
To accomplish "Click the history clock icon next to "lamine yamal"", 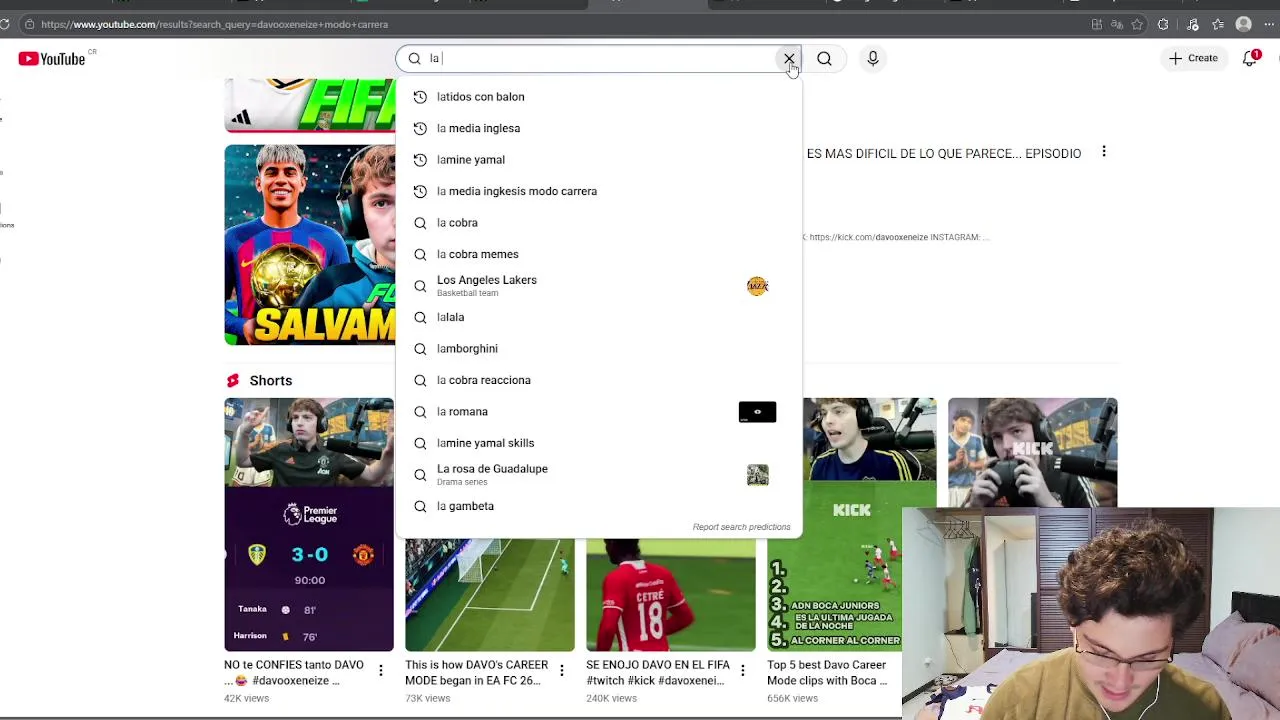I will pos(420,160).
